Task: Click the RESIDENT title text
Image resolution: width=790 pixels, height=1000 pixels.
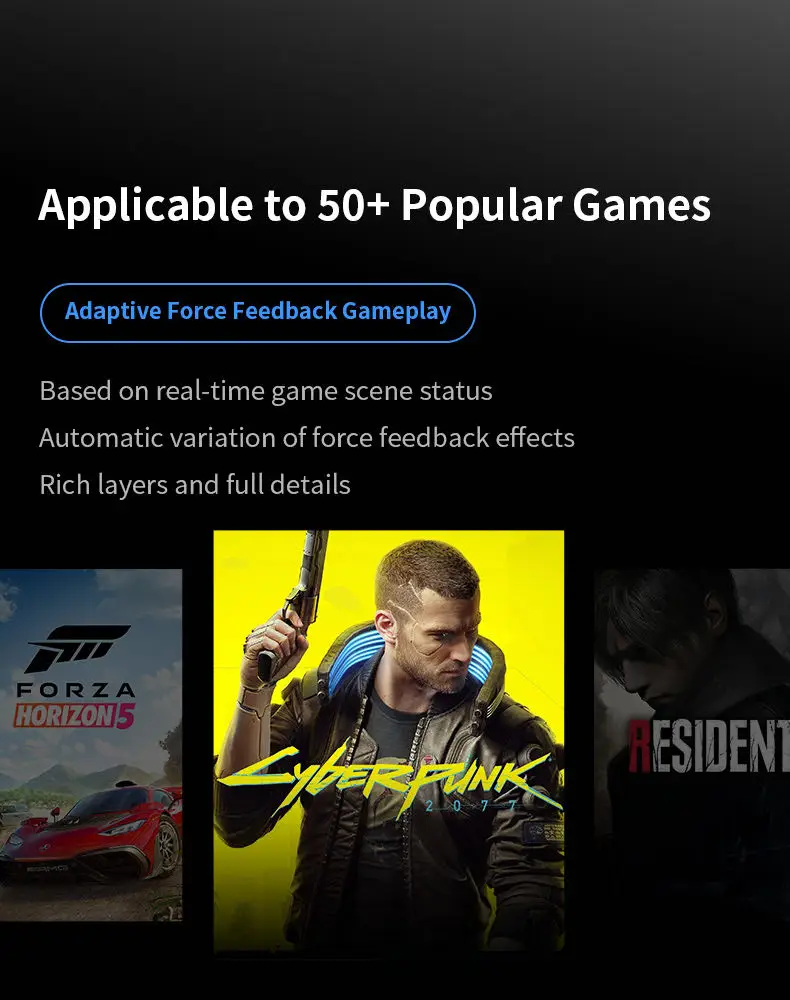Action: tap(708, 745)
